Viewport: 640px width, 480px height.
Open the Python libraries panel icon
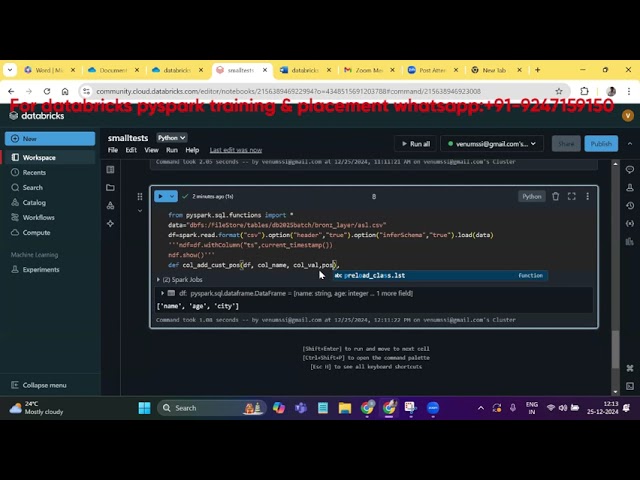click(x=630, y=241)
